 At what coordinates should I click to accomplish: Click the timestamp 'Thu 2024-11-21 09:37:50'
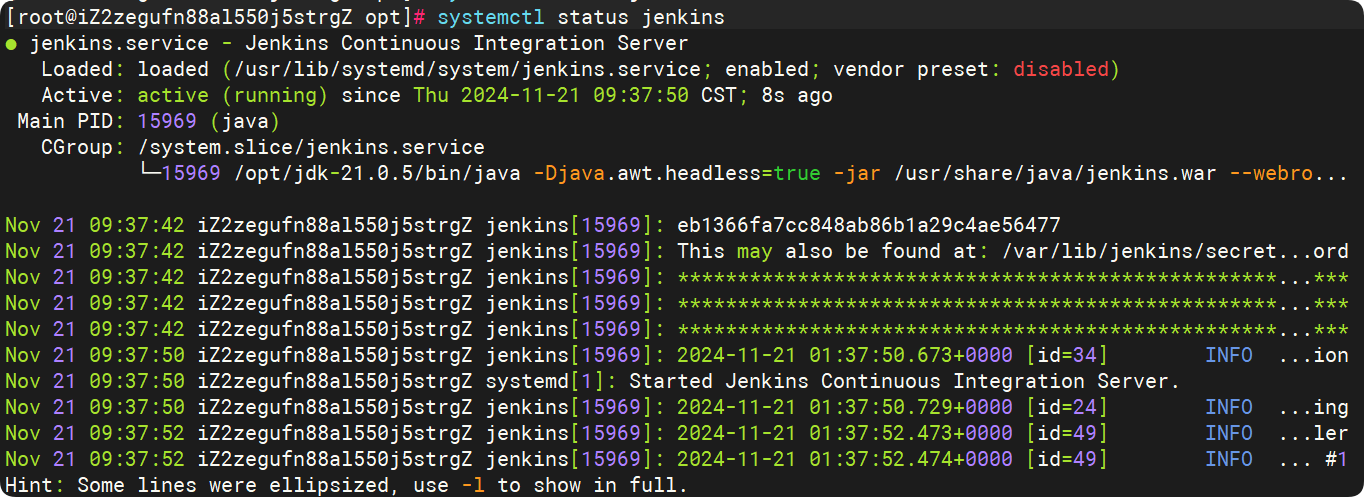click(x=551, y=96)
